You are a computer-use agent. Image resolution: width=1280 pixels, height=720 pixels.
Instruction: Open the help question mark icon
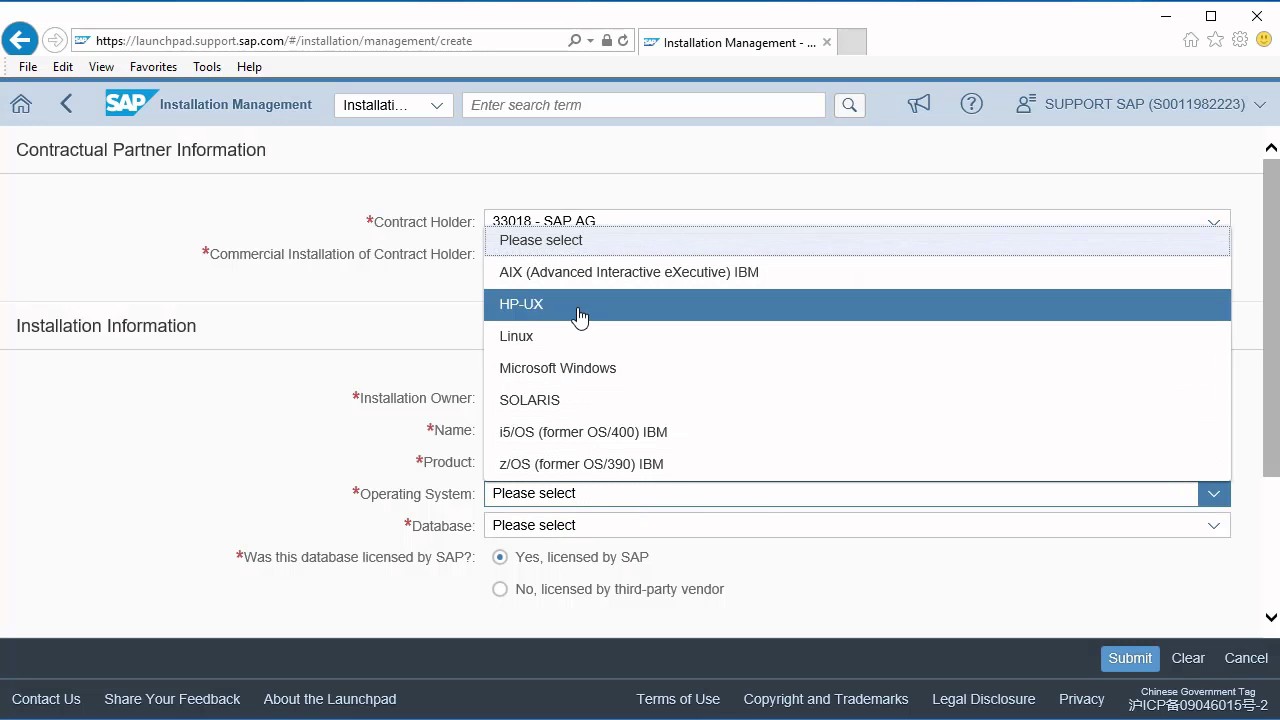coord(971,104)
